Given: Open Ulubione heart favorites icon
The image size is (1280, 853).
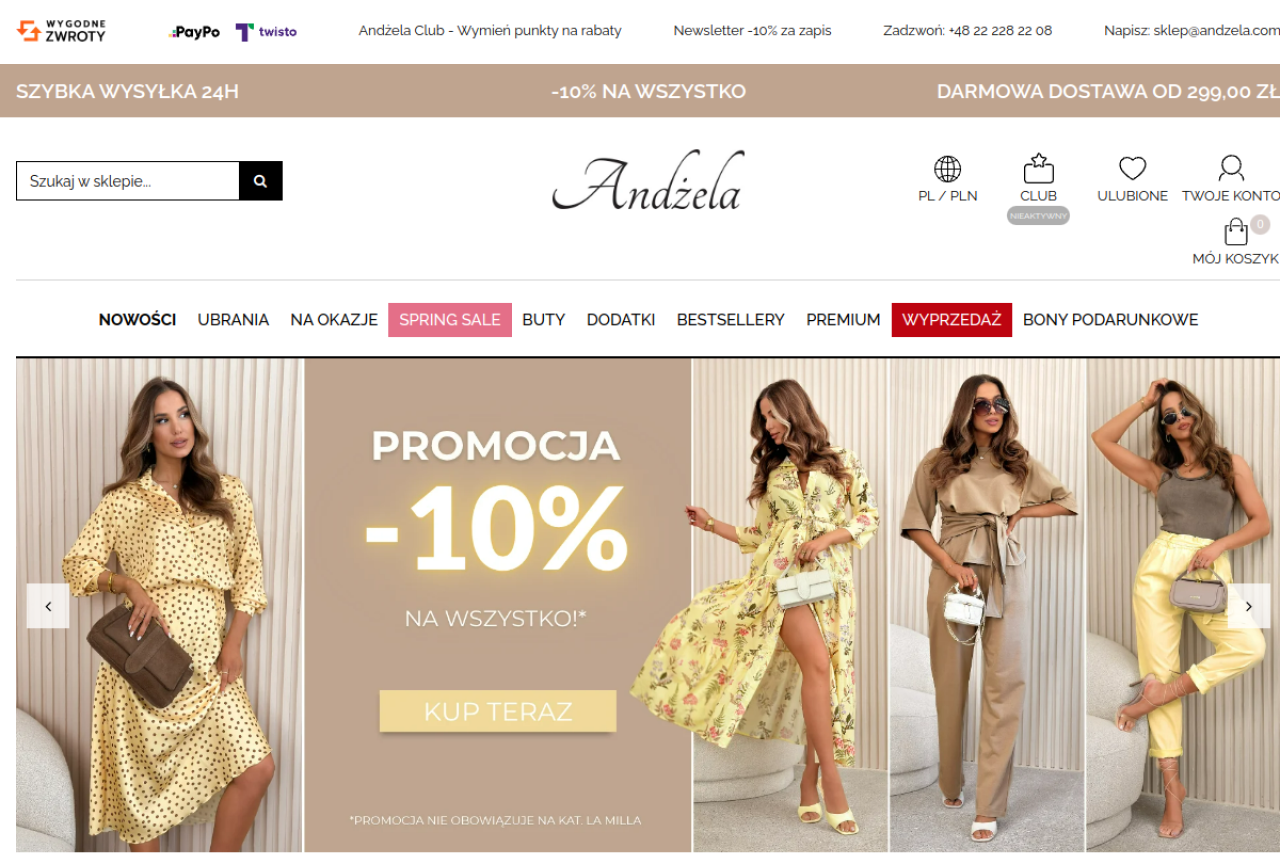Looking at the screenshot, I should [1132, 168].
